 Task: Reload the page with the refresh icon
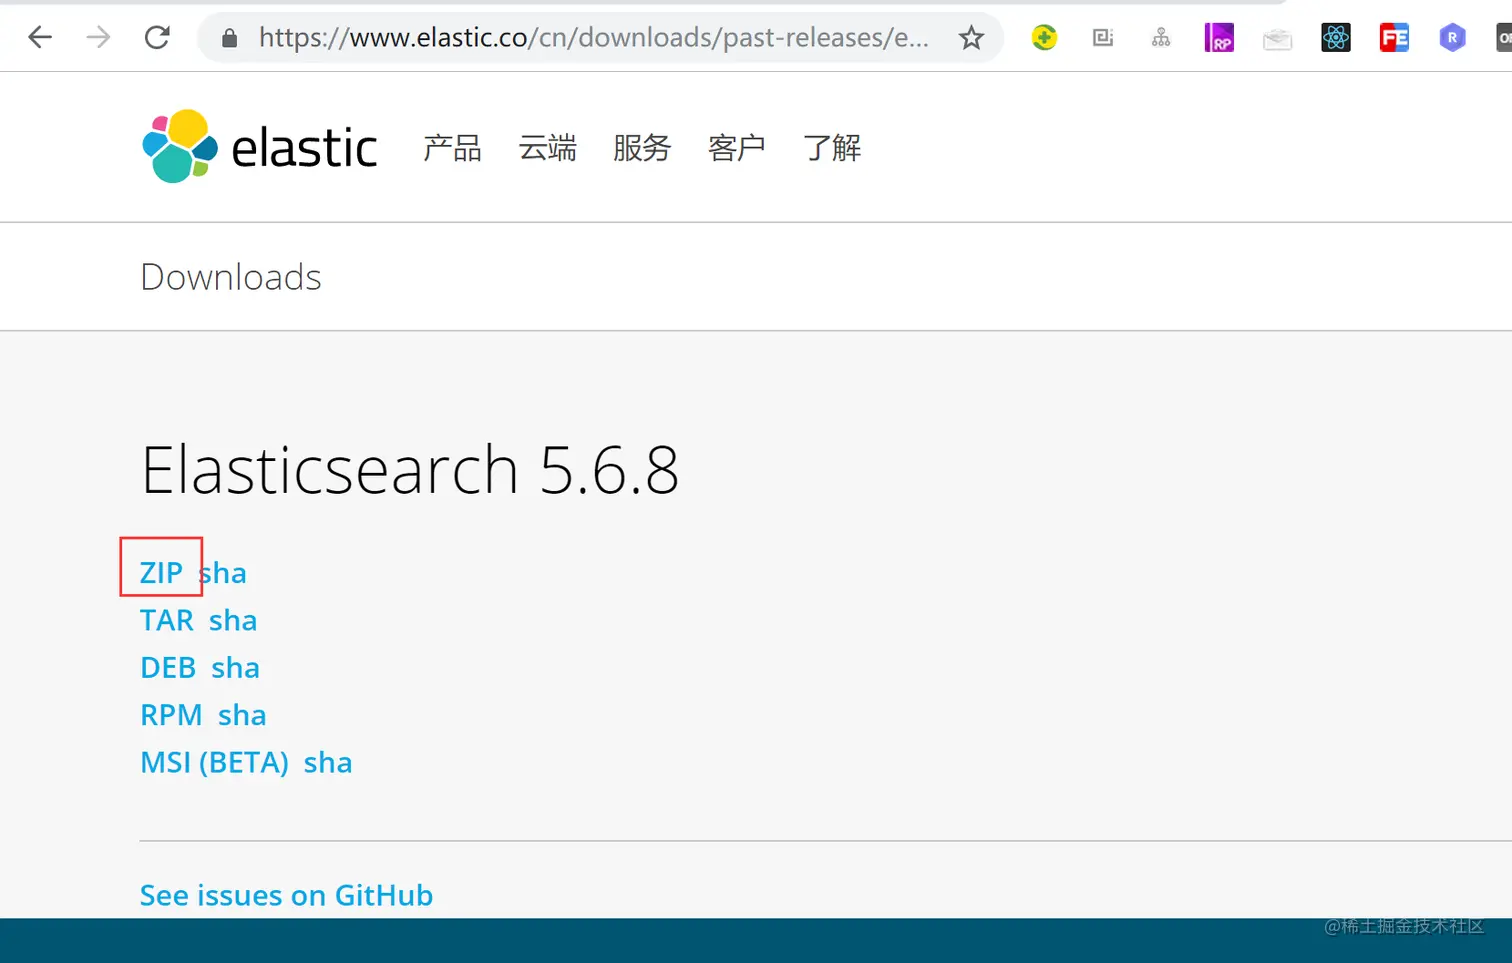[157, 38]
